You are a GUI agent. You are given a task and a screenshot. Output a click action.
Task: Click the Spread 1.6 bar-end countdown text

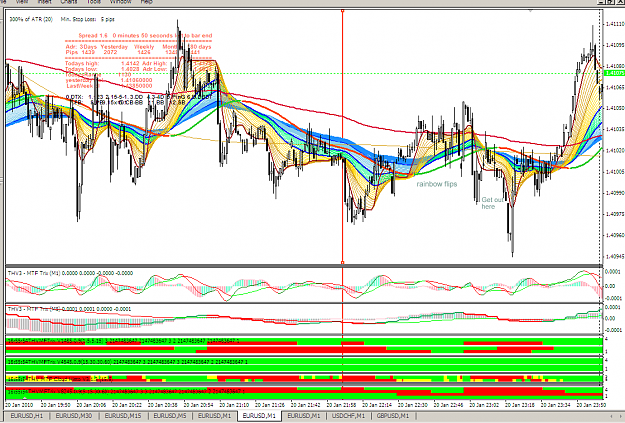pos(145,35)
